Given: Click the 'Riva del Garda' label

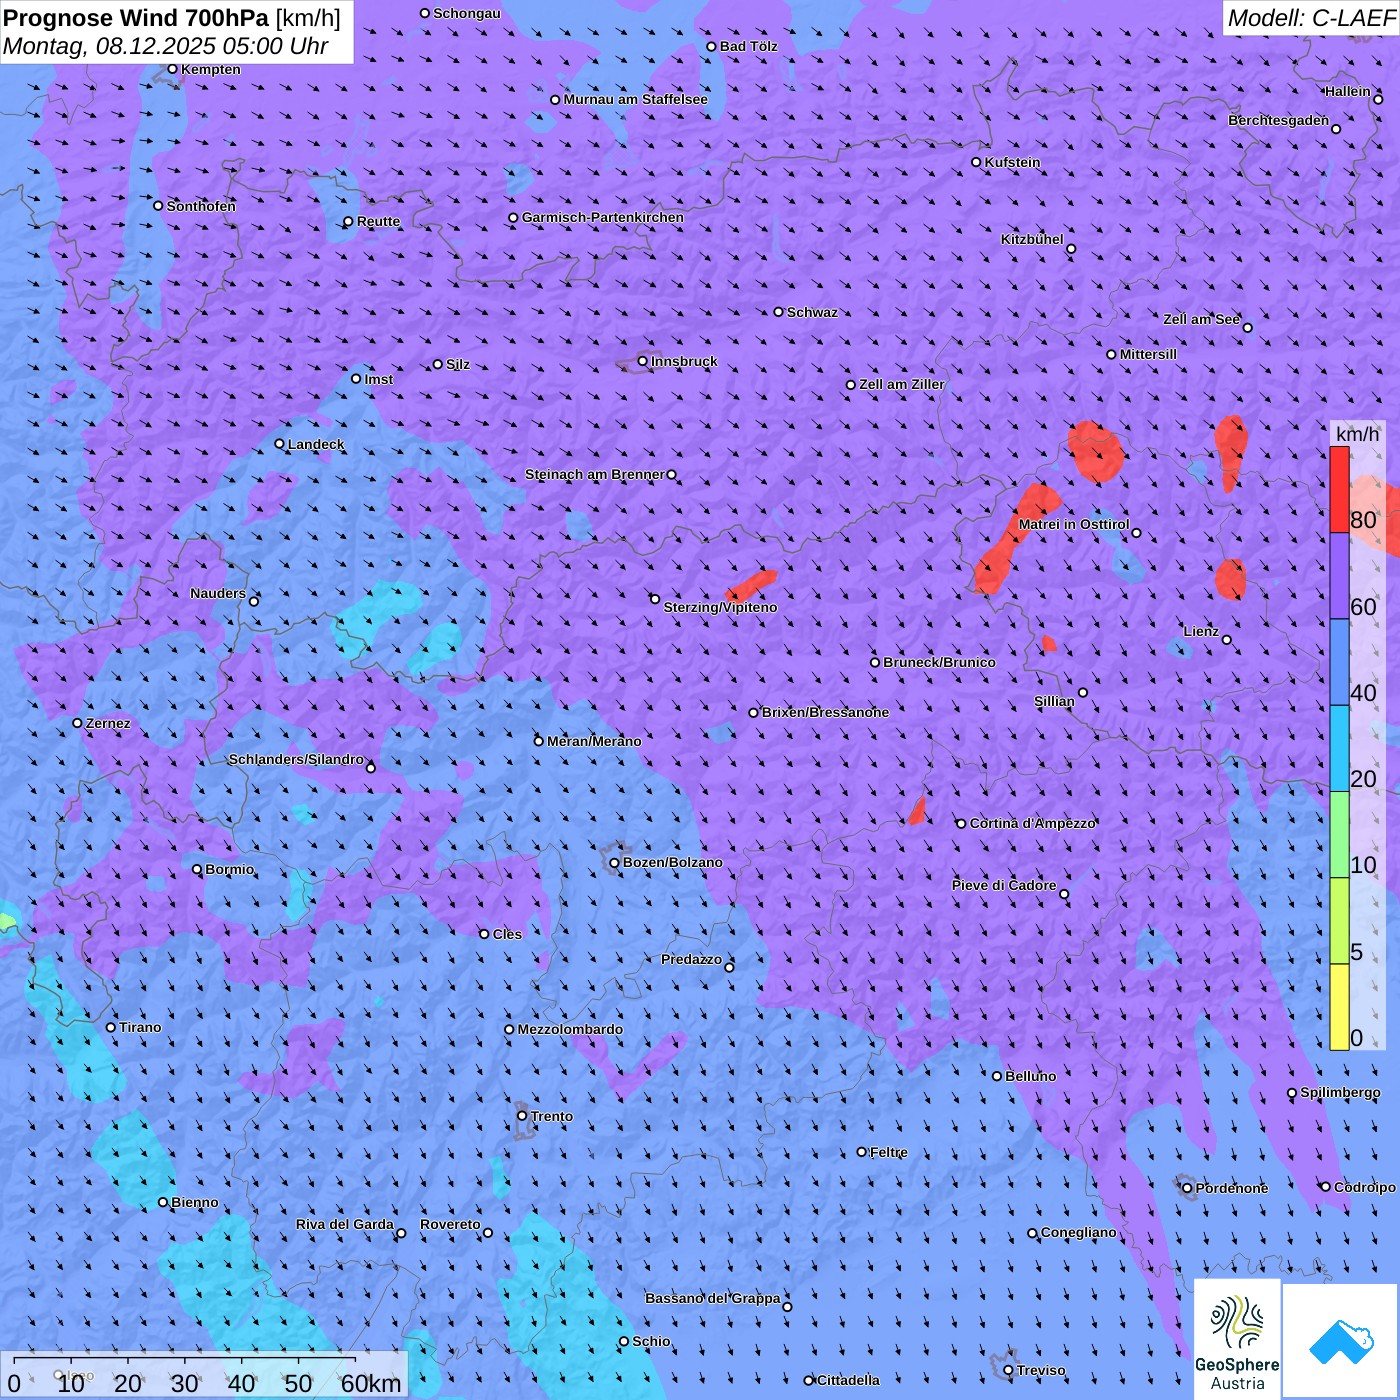Looking at the screenshot, I should (344, 1224).
